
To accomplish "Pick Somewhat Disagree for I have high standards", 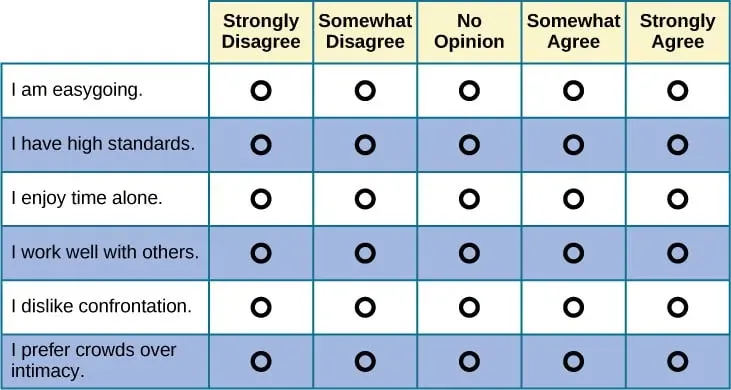I will pos(365,145).
